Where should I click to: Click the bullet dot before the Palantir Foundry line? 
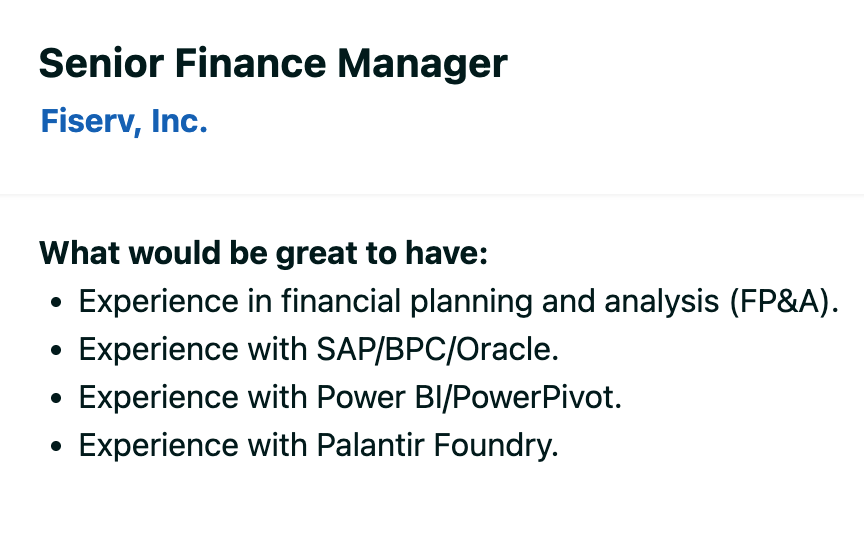click(56, 446)
